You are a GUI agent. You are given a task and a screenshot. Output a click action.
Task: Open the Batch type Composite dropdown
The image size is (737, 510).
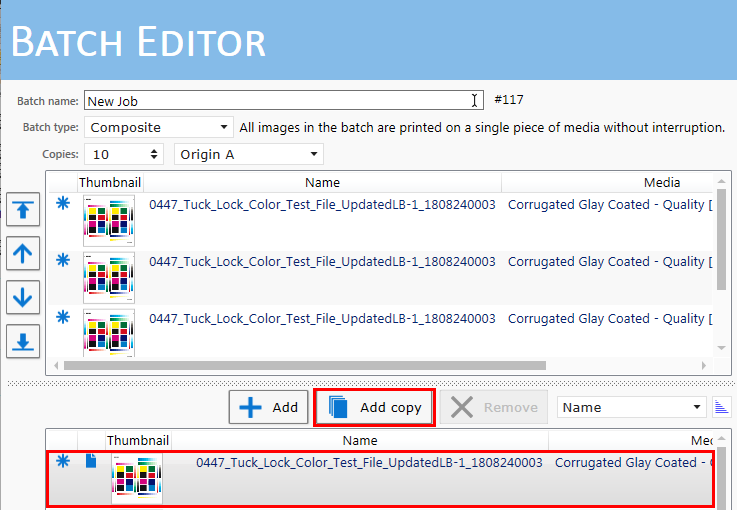point(159,127)
